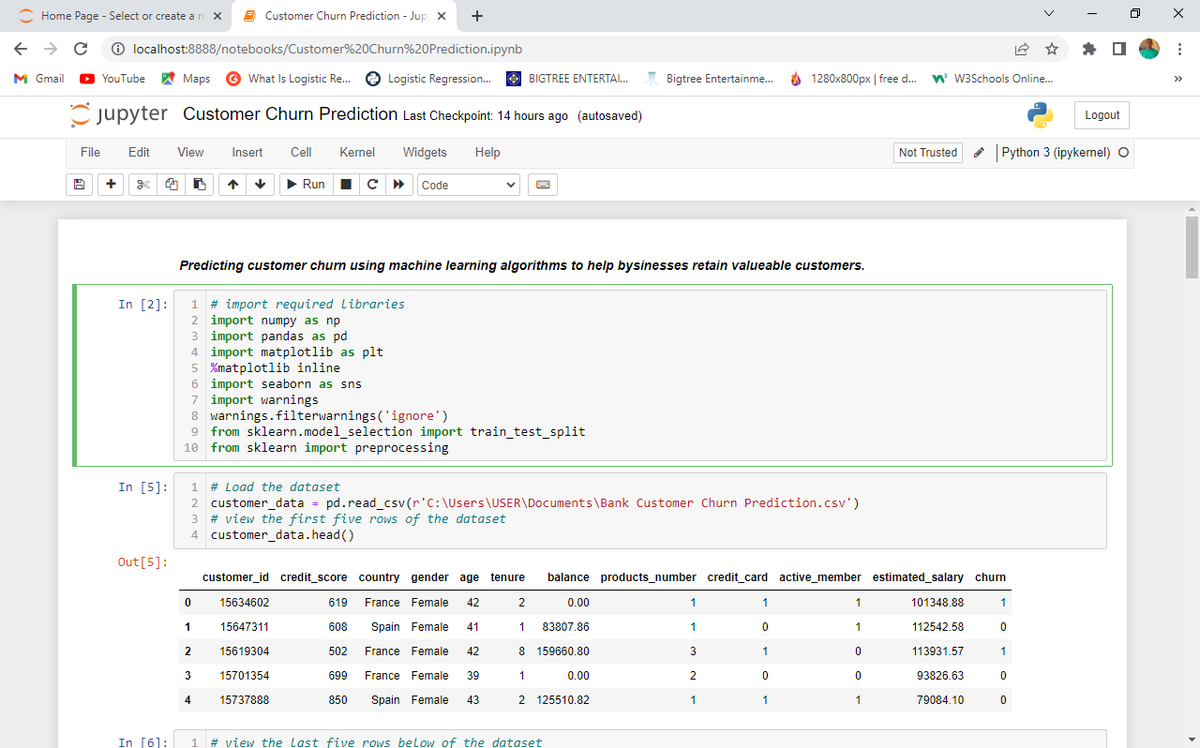Go forward in browser history
Viewport: 1200px width, 748px height.
[51, 49]
